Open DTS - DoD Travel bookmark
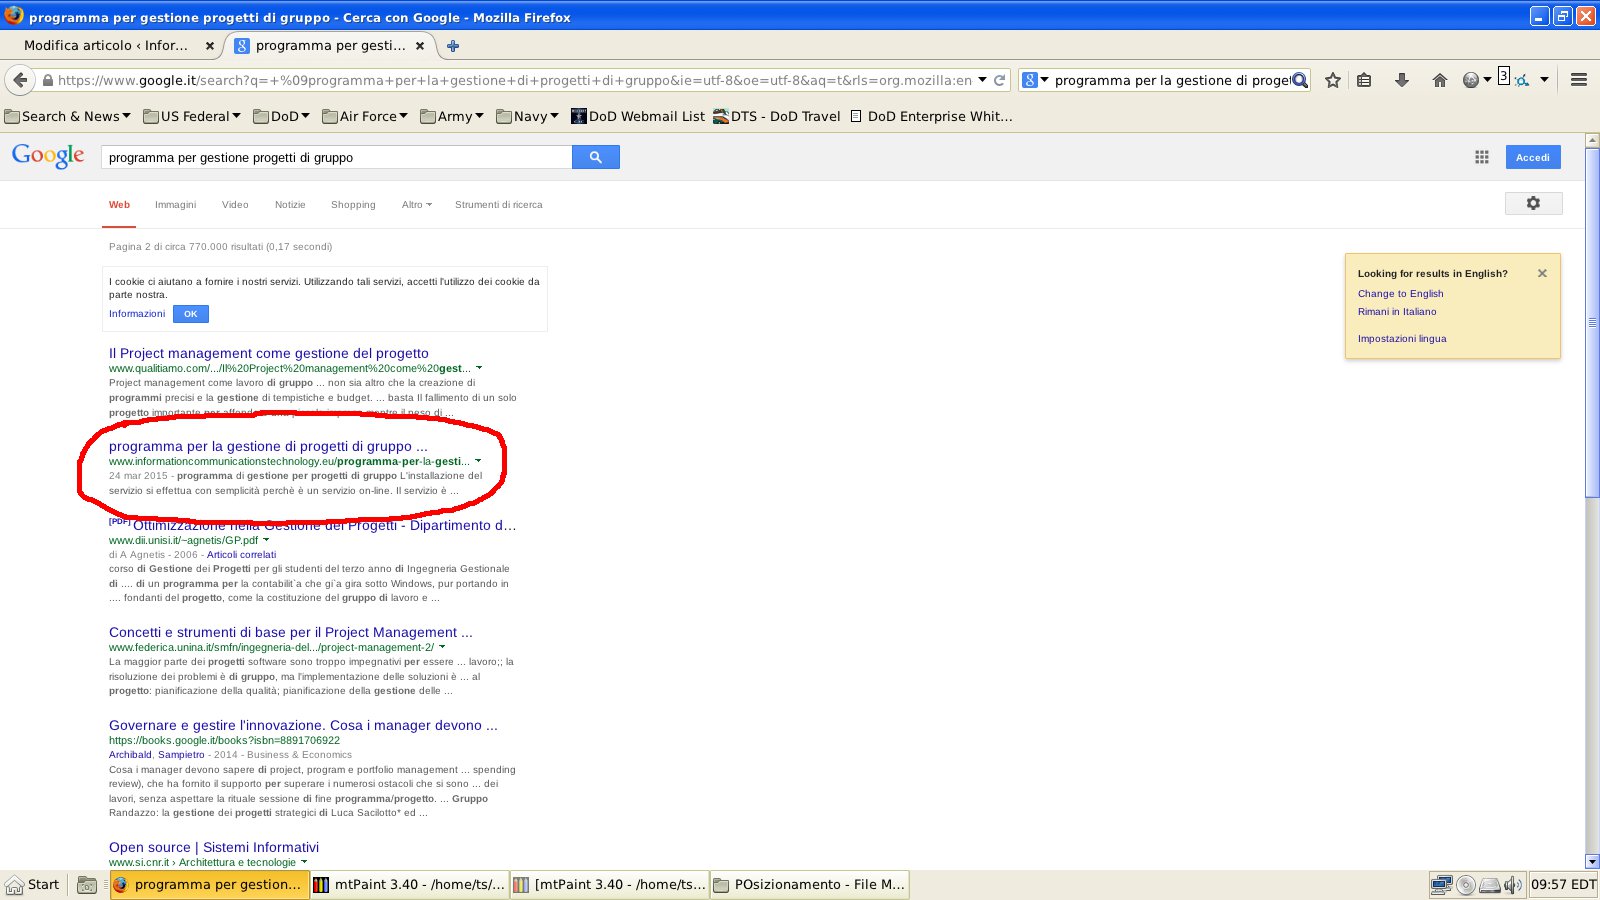Image resolution: width=1600 pixels, height=900 pixels. (x=776, y=116)
